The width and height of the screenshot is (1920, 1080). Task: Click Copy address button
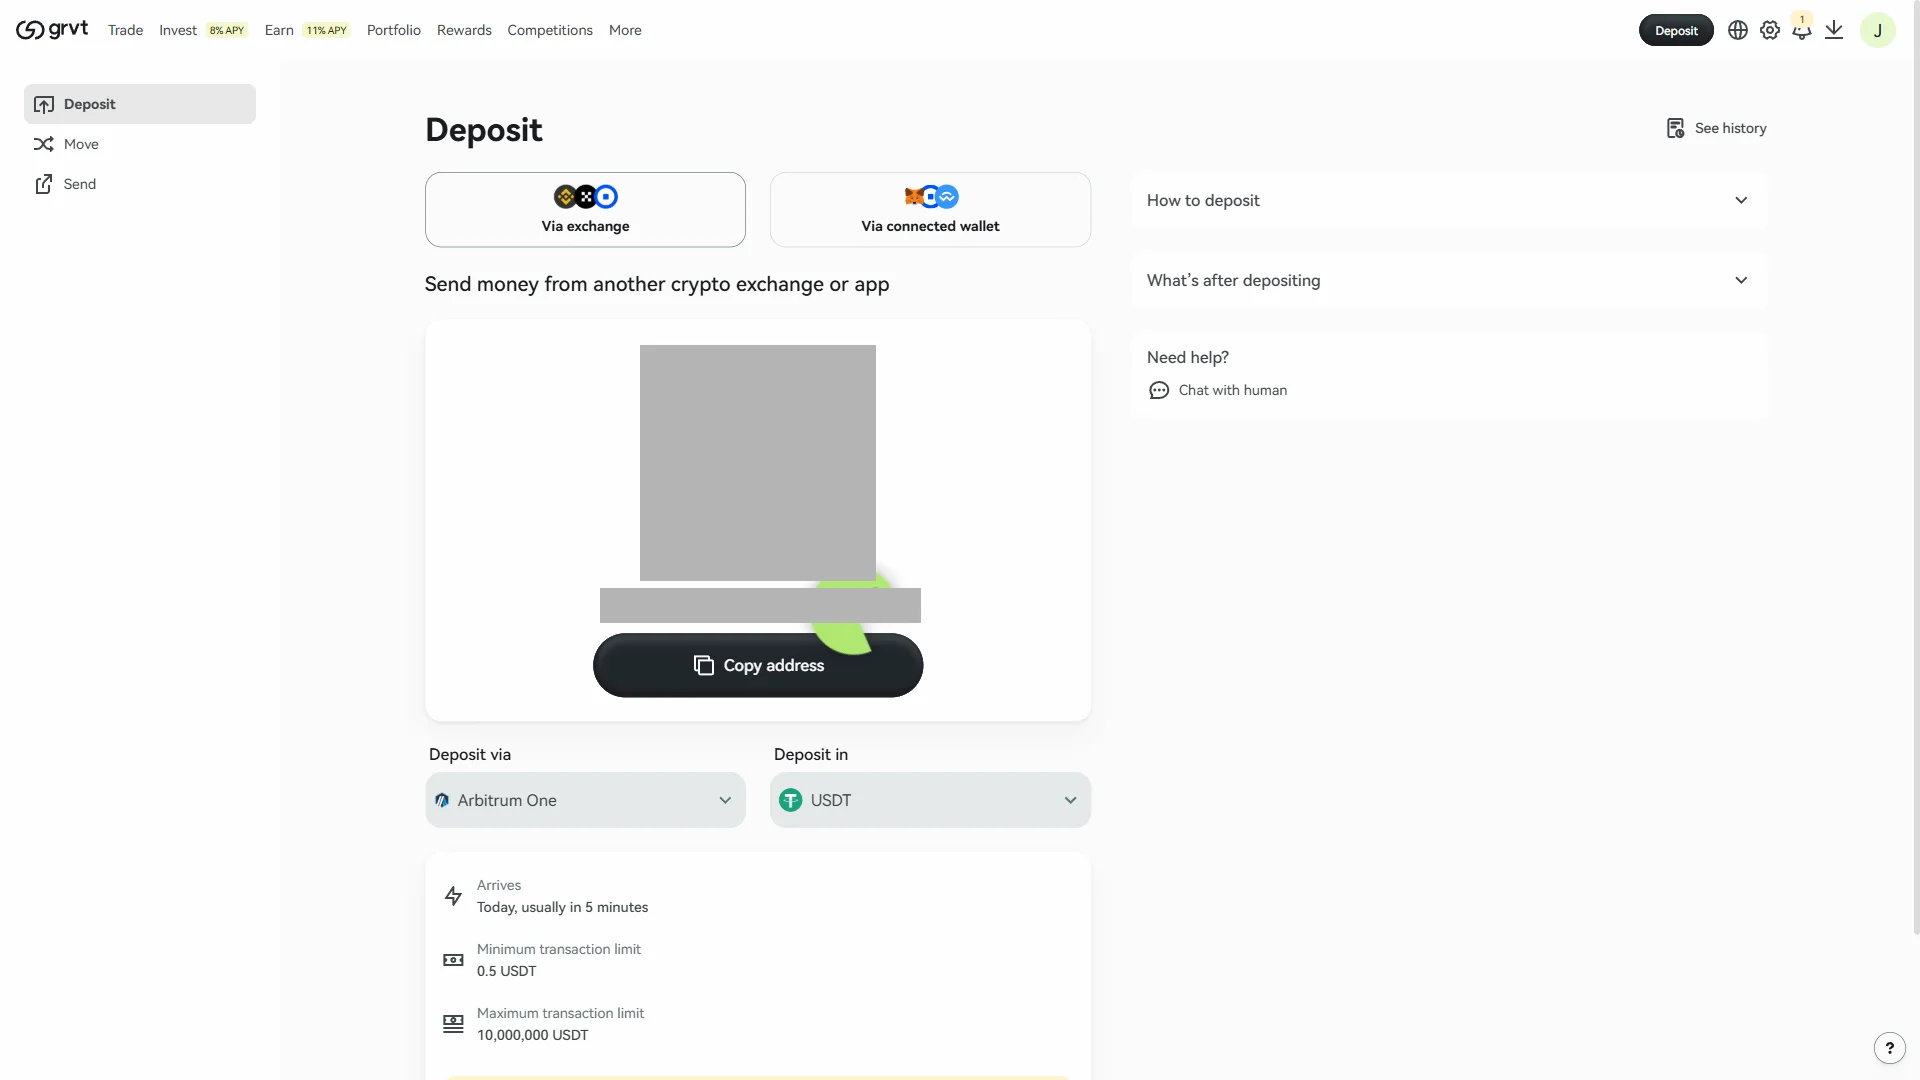(x=758, y=665)
